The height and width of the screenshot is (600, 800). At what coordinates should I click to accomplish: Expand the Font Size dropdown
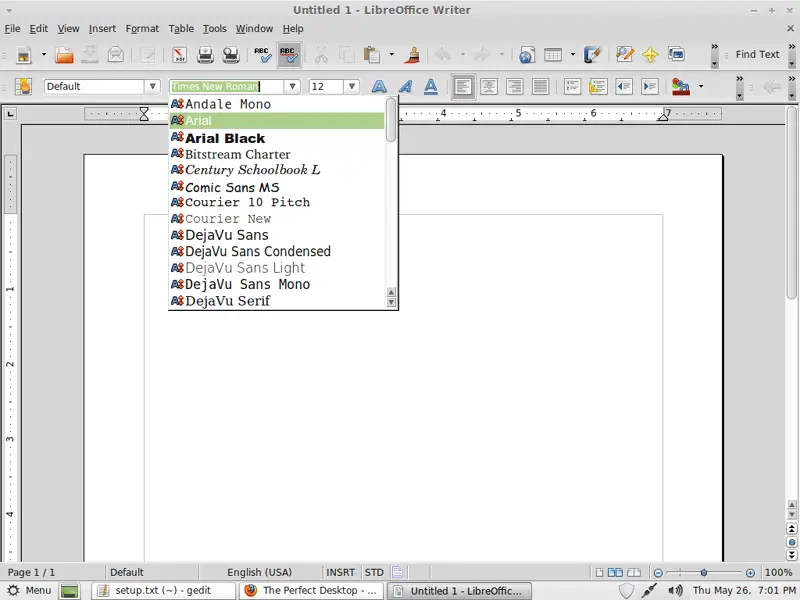click(352, 86)
